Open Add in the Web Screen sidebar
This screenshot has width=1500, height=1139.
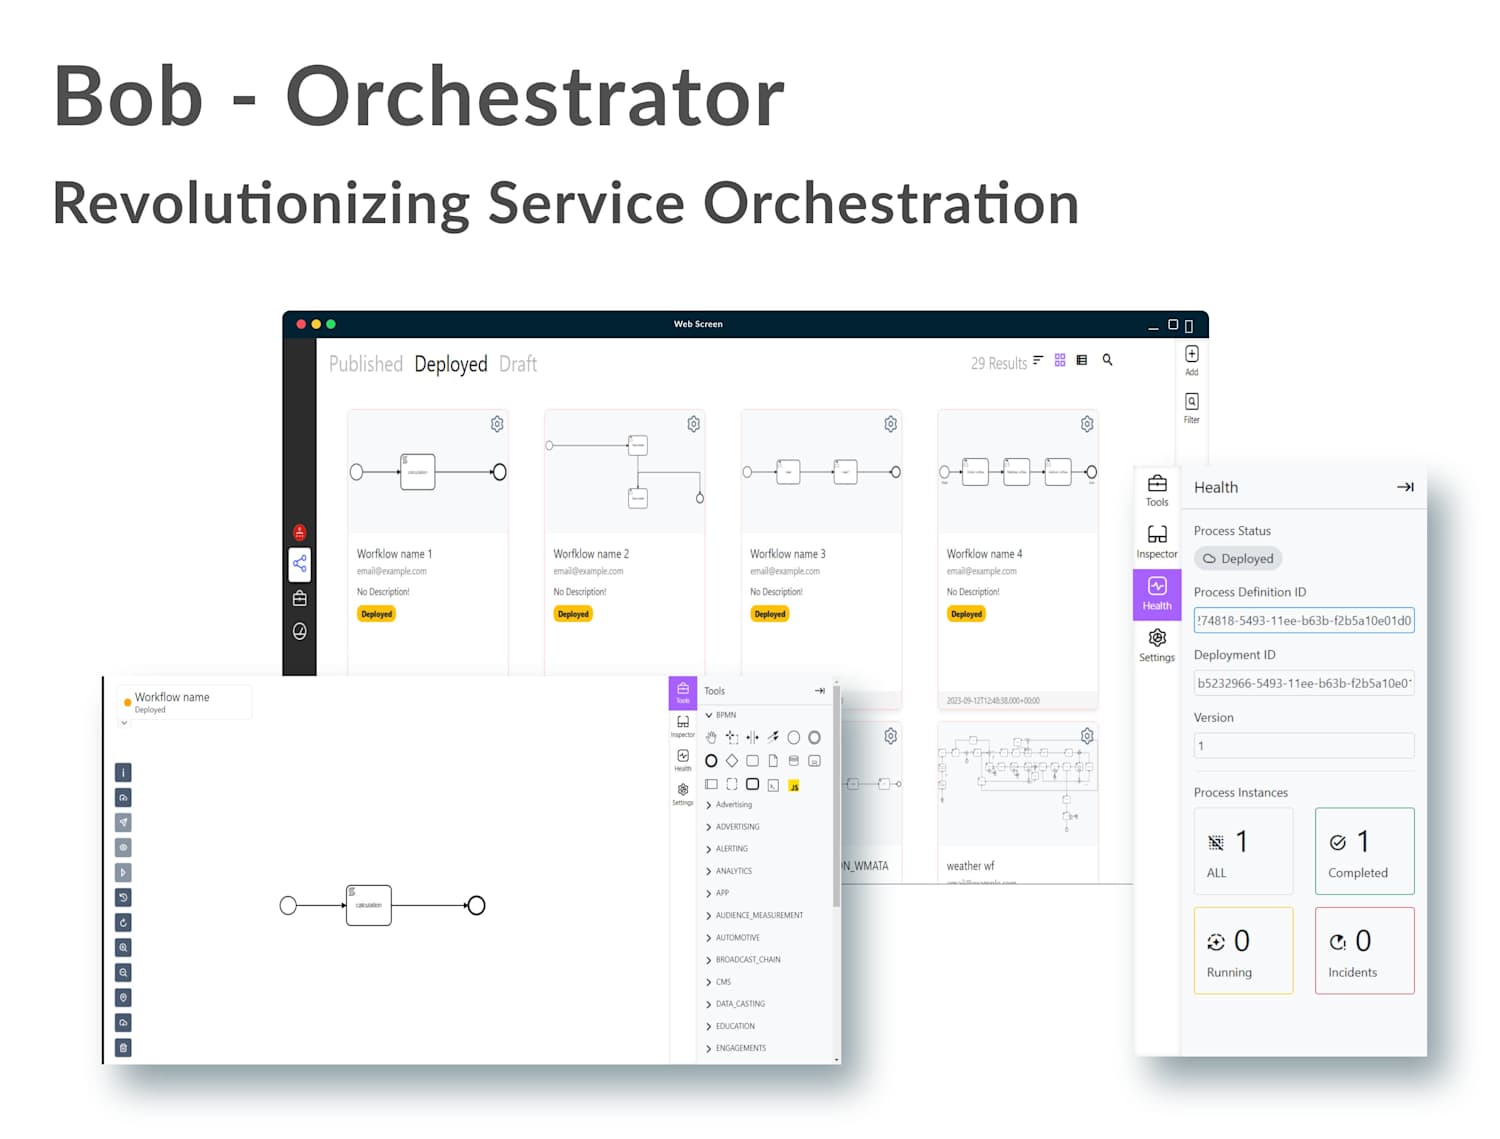click(x=1191, y=360)
